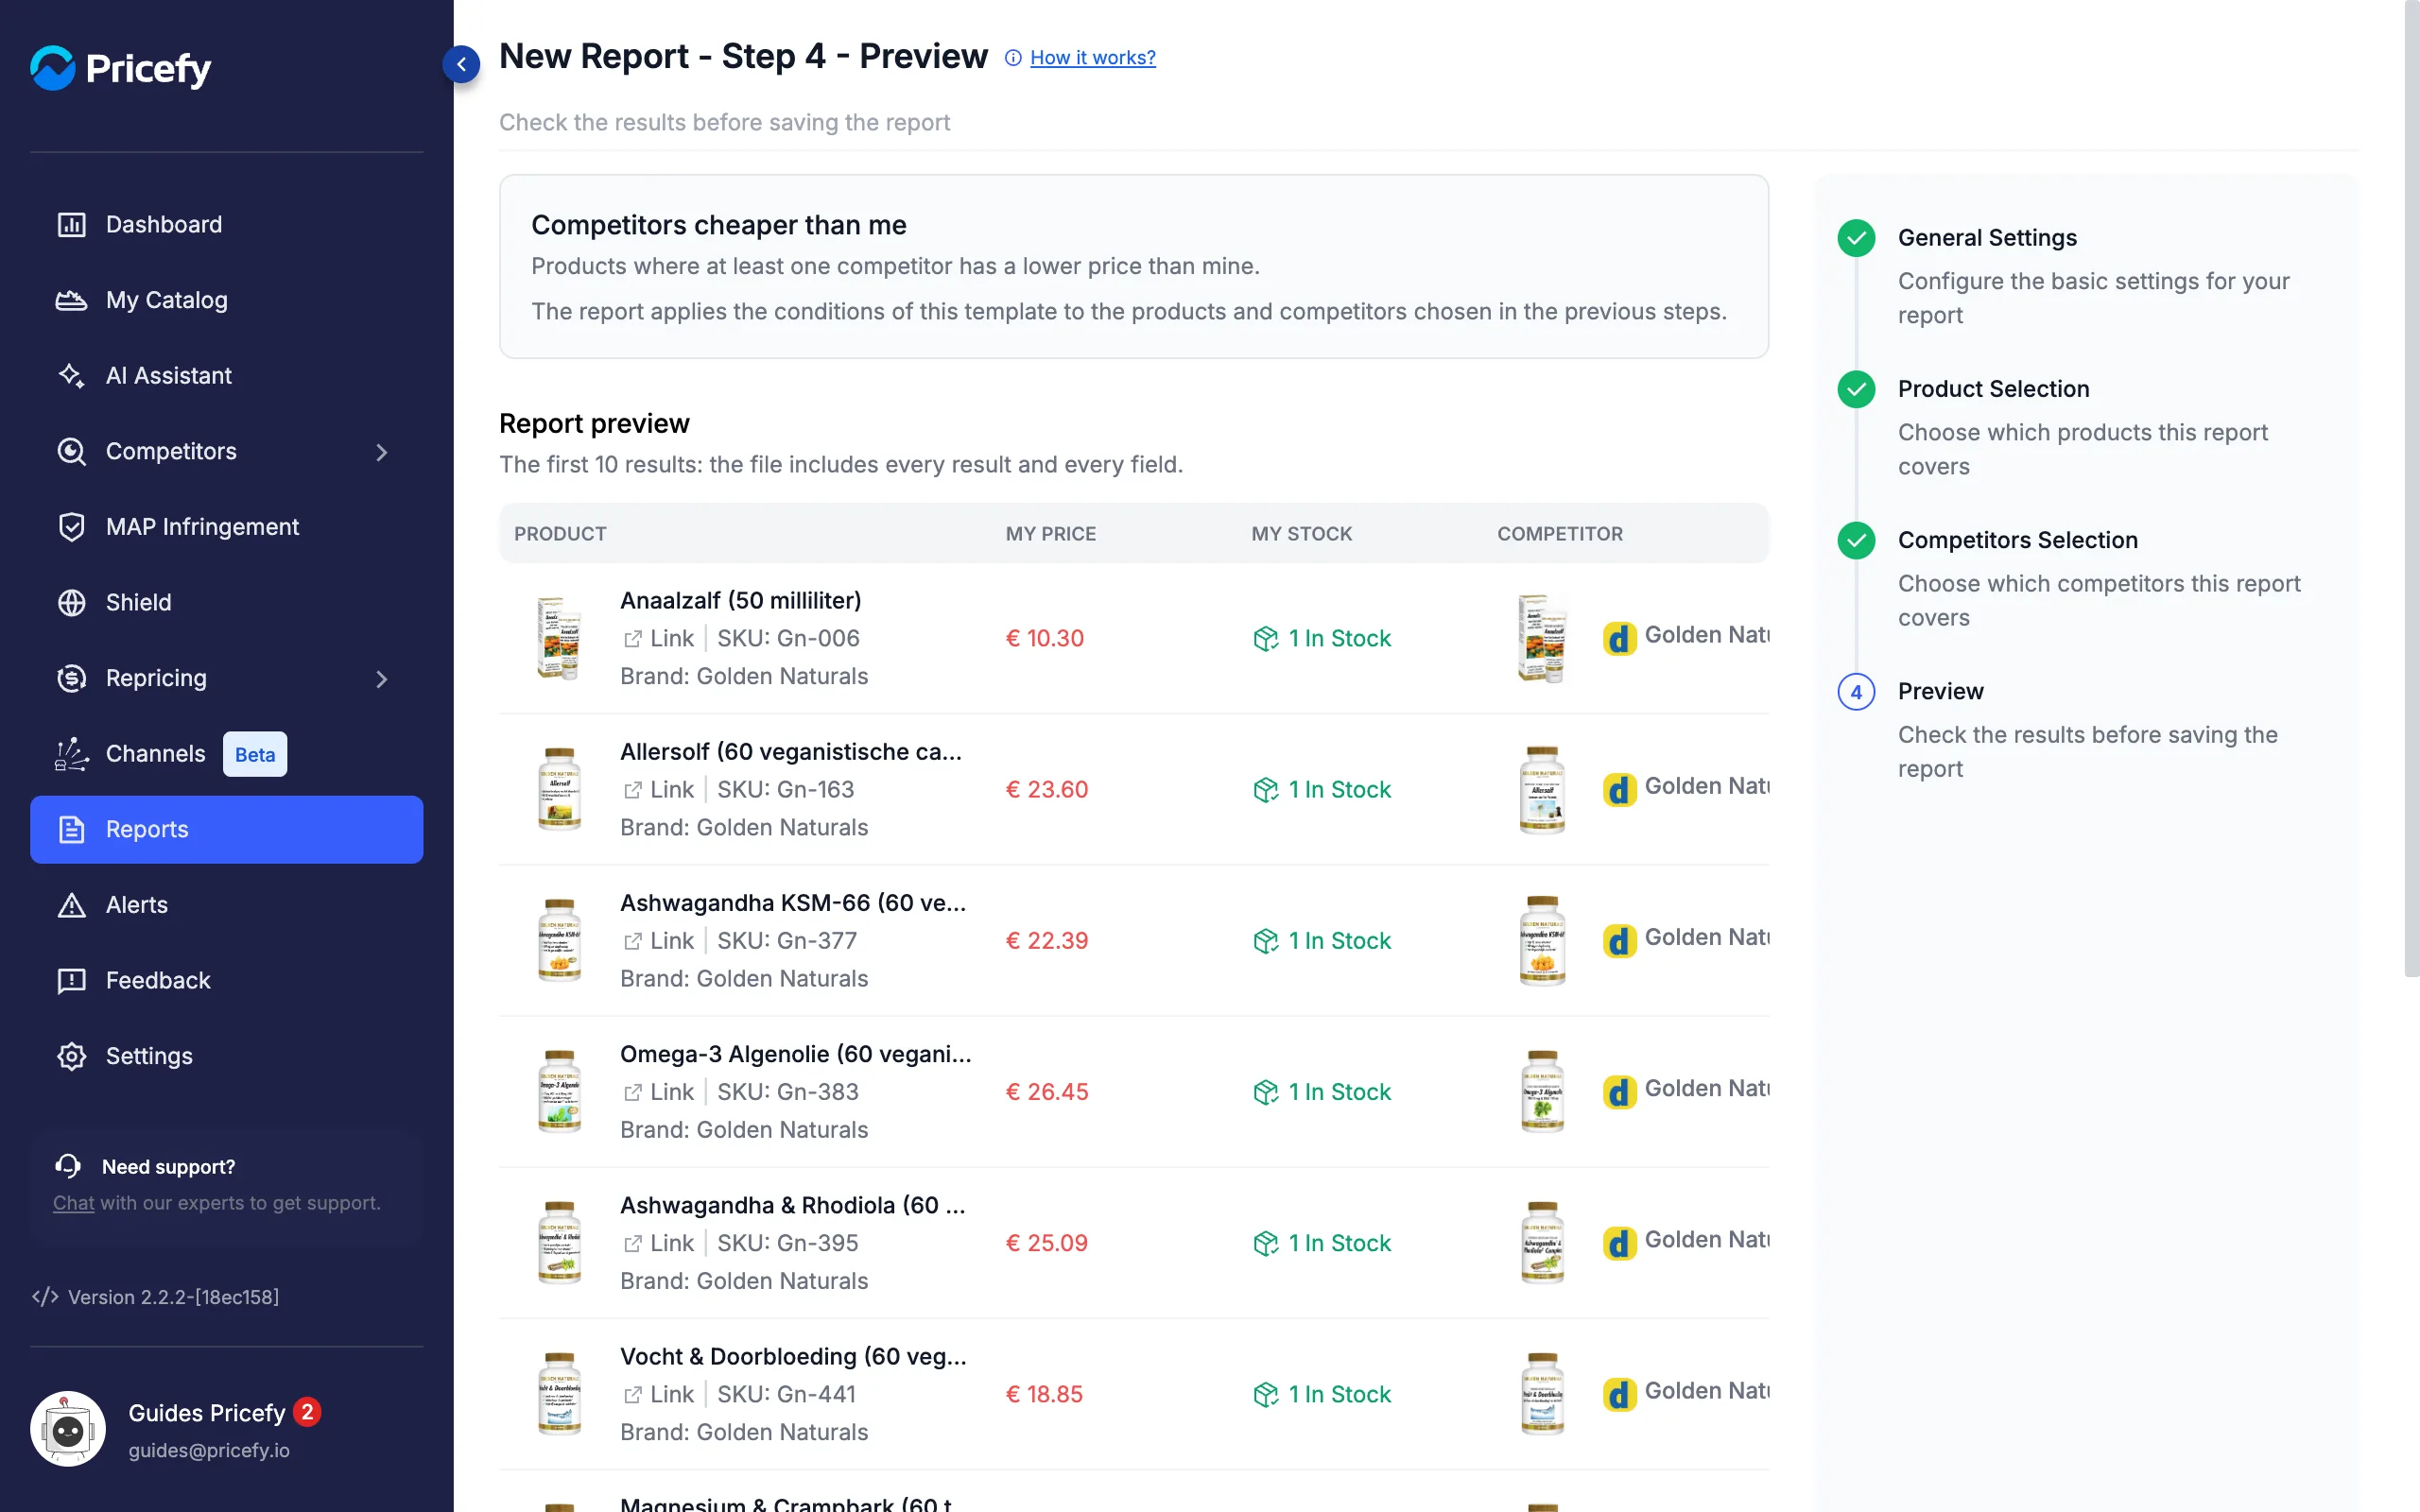Click competitor store icon in Omega-3 row
Screen dimensions: 2420x1512
pos(1619,1092)
